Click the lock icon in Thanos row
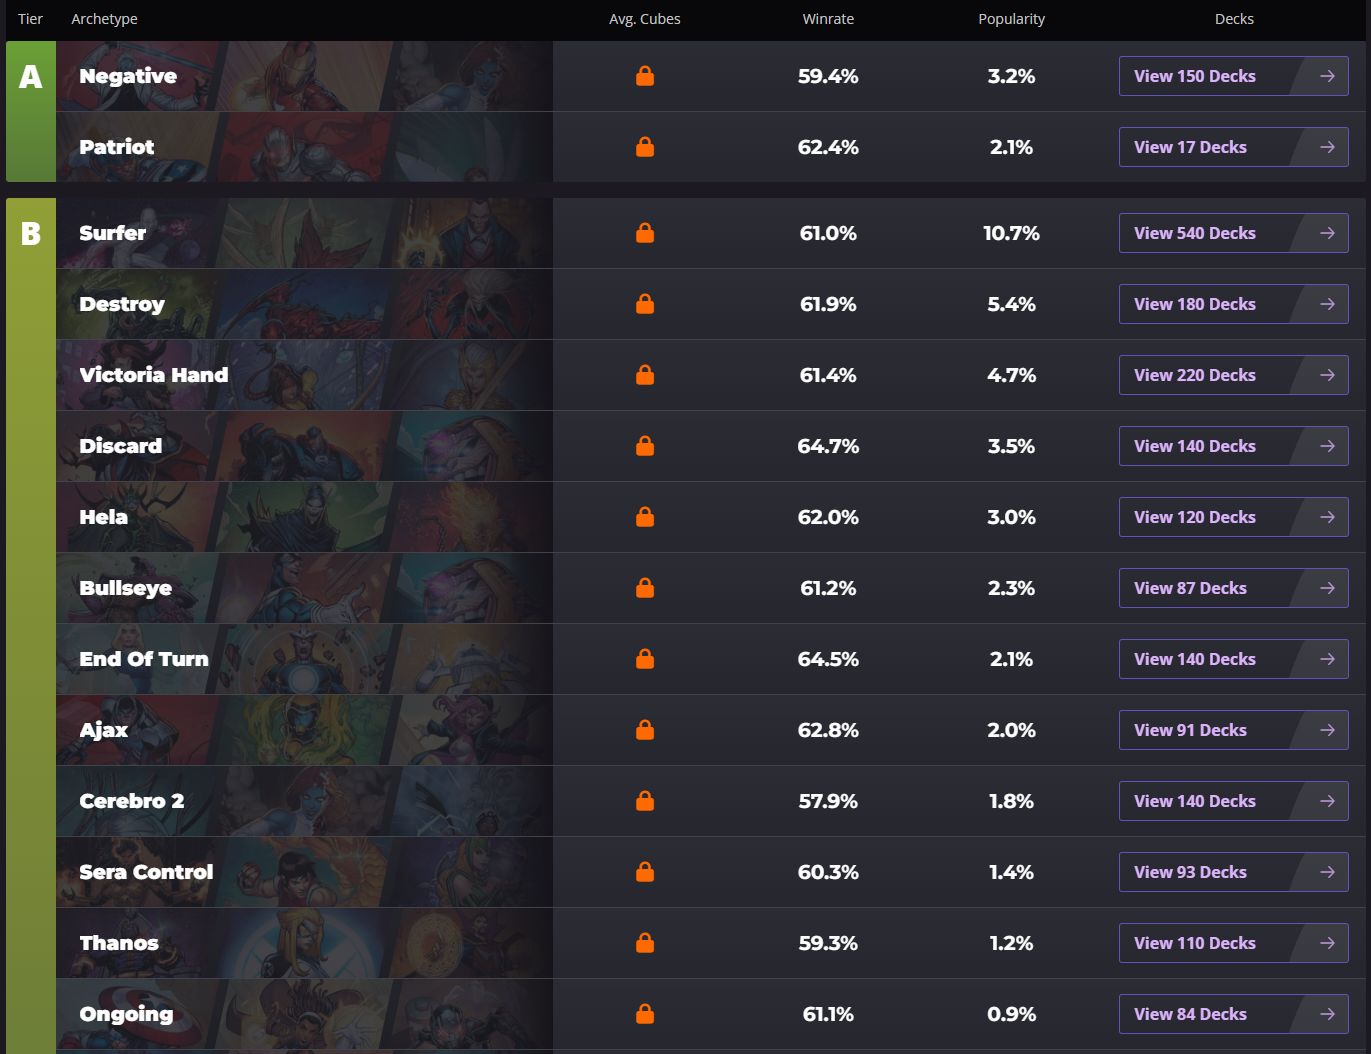The image size is (1371, 1054). [645, 943]
